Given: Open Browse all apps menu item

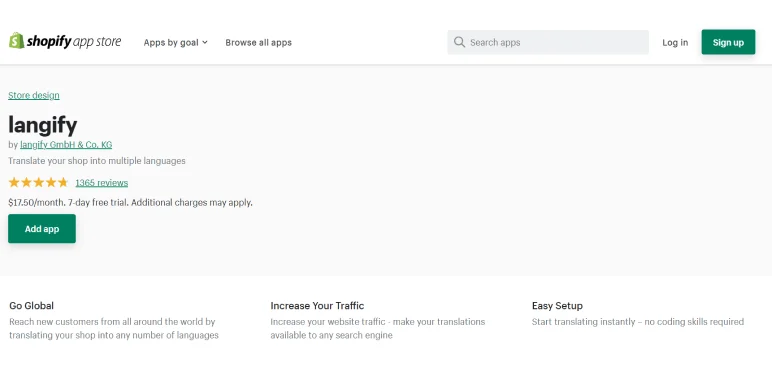Looking at the screenshot, I should [x=258, y=42].
